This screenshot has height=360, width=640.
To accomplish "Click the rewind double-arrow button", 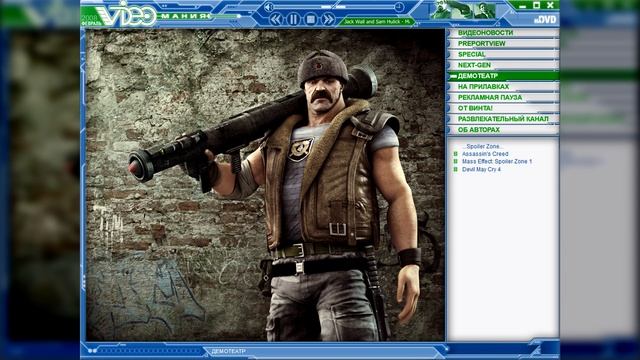I will (276, 19).
